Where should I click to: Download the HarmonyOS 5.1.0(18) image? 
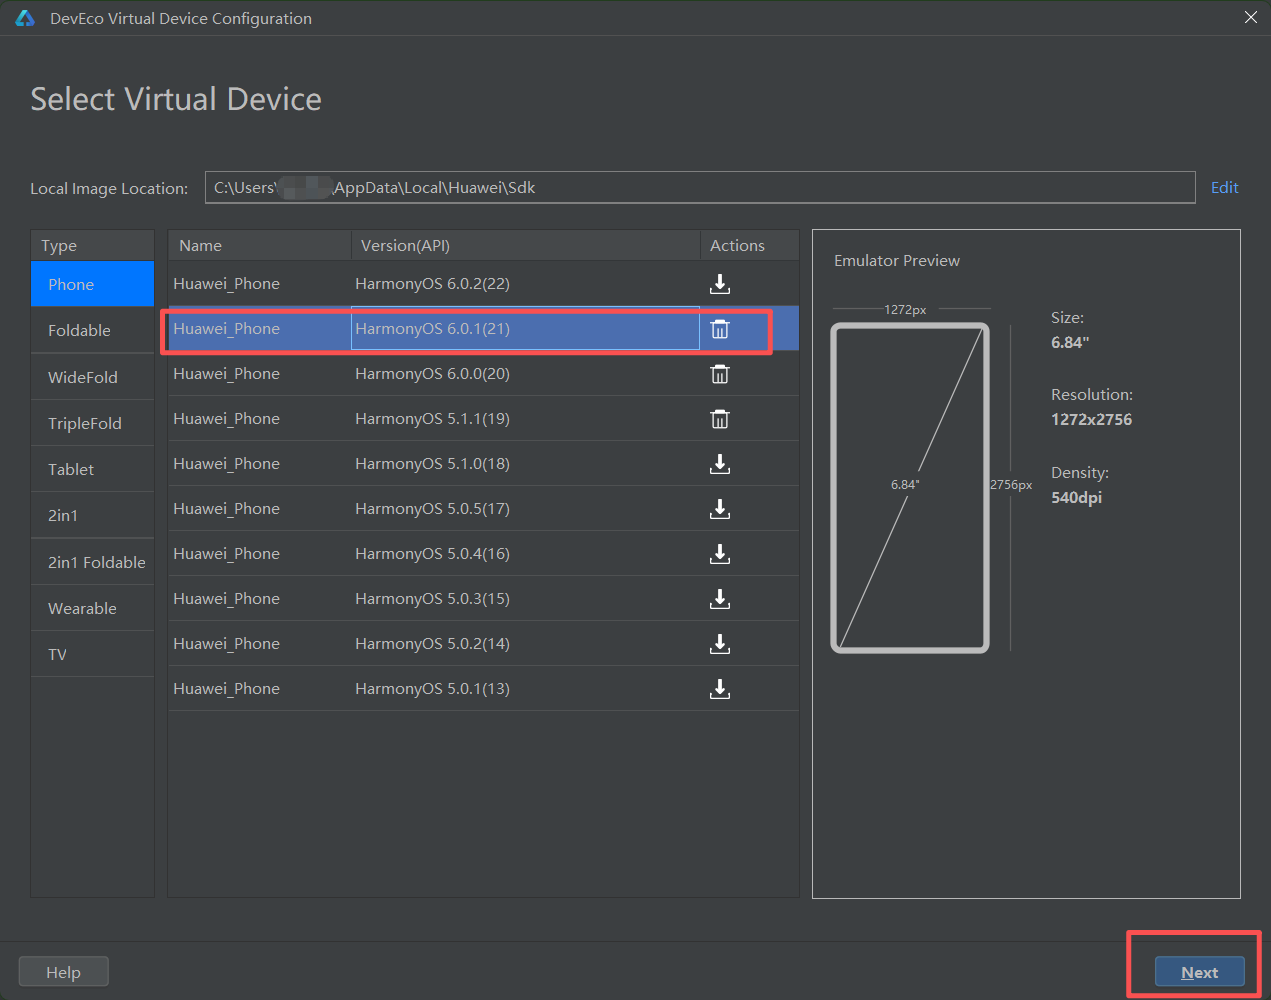[720, 464]
